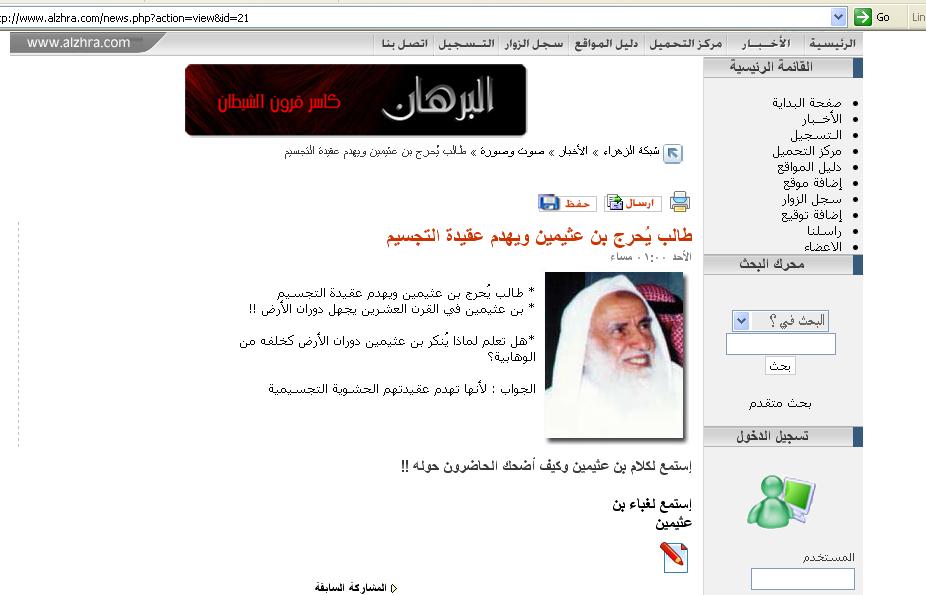Screen dimensions: 926x595
Task: Click the printer icon above the article
Action: point(680,202)
